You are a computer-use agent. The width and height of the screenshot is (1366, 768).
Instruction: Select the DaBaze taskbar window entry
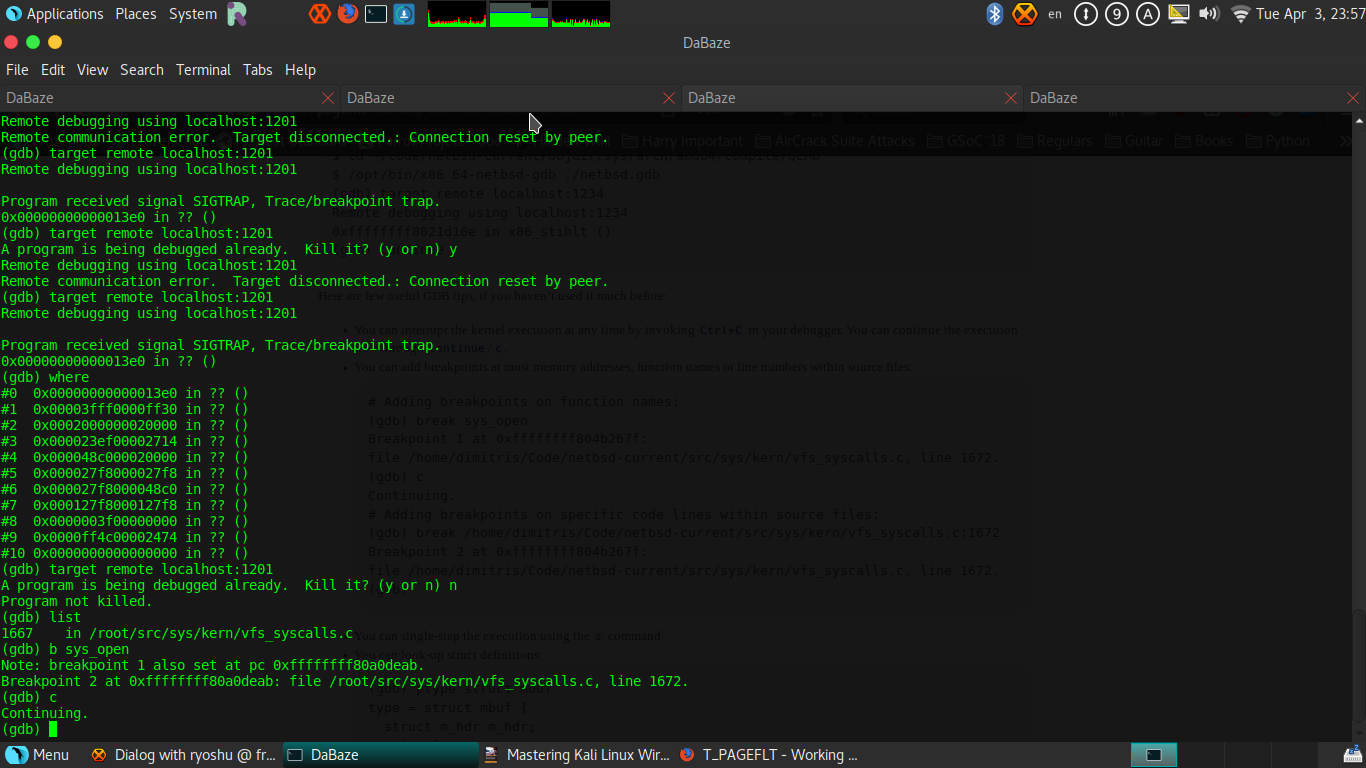pyautogui.click(x=380, y=755)
